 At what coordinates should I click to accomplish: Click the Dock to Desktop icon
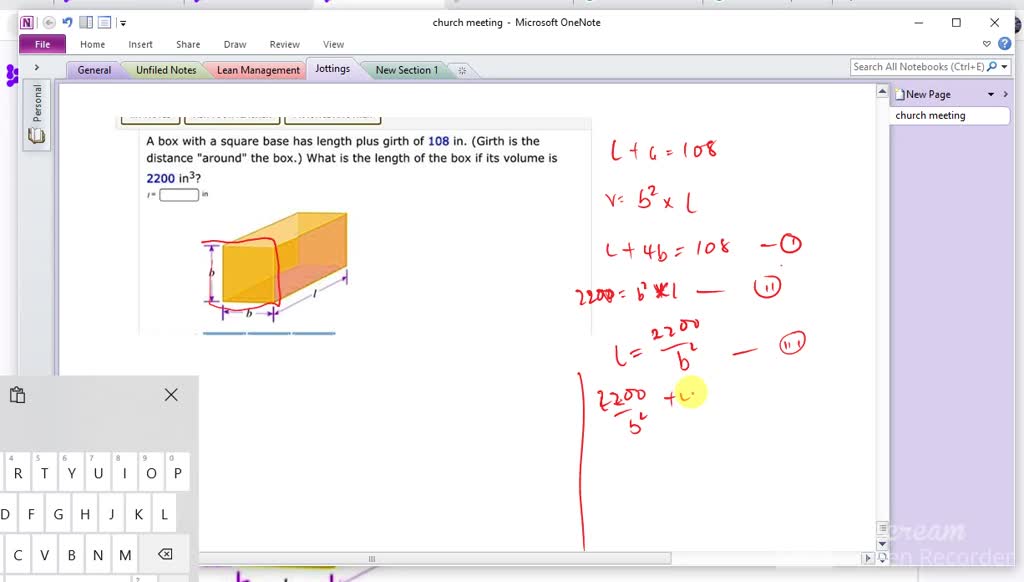pos(86,22)
